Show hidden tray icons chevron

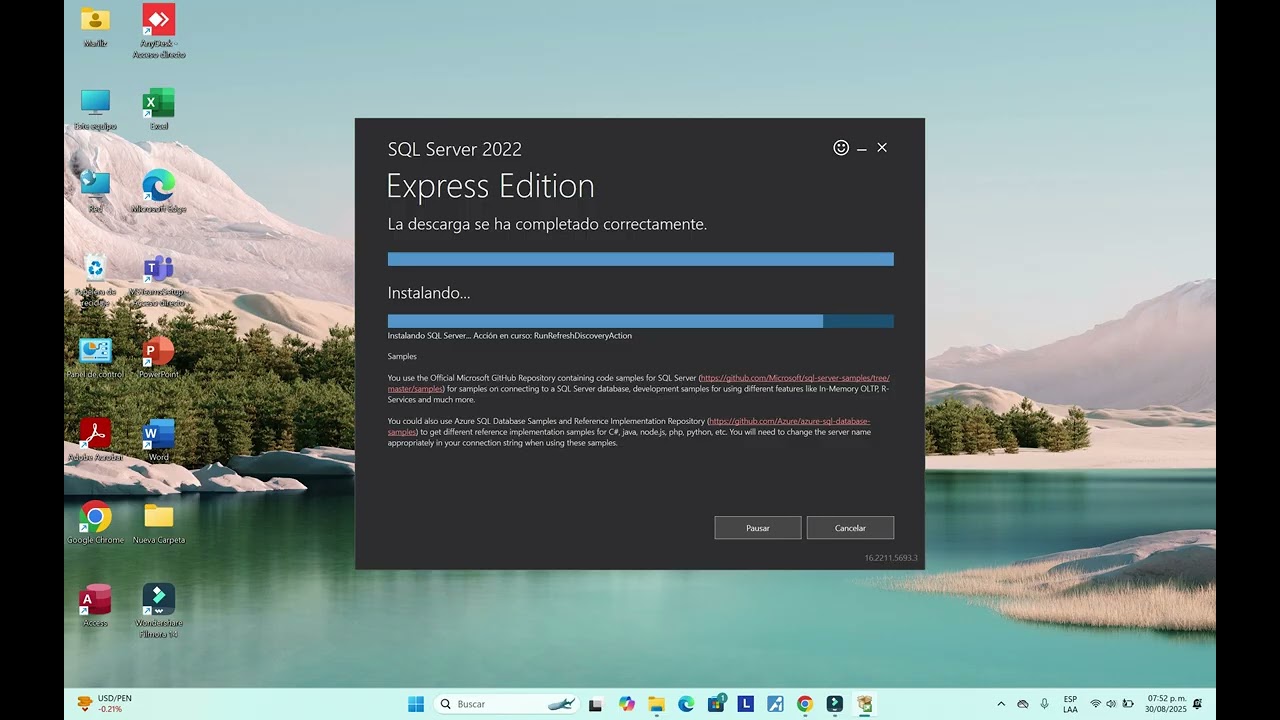(1001, 704)
